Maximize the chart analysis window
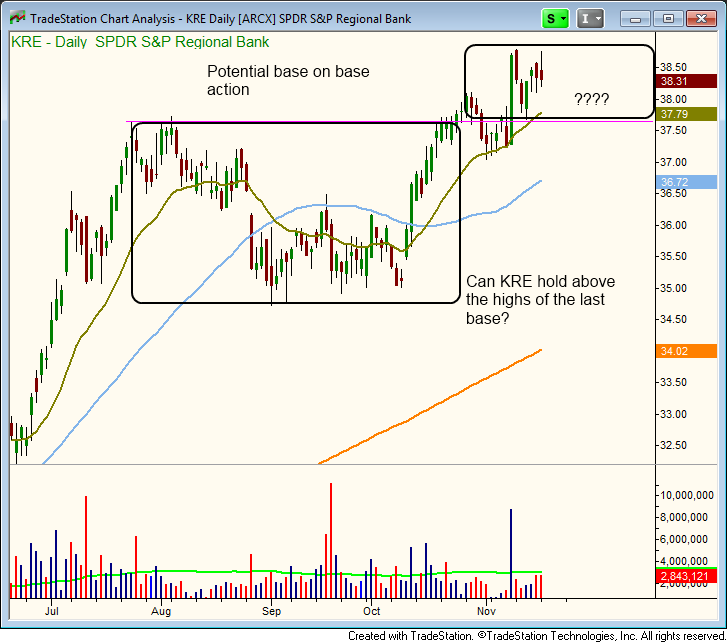Viewport: 727px width, 642px height. point(668,19)
